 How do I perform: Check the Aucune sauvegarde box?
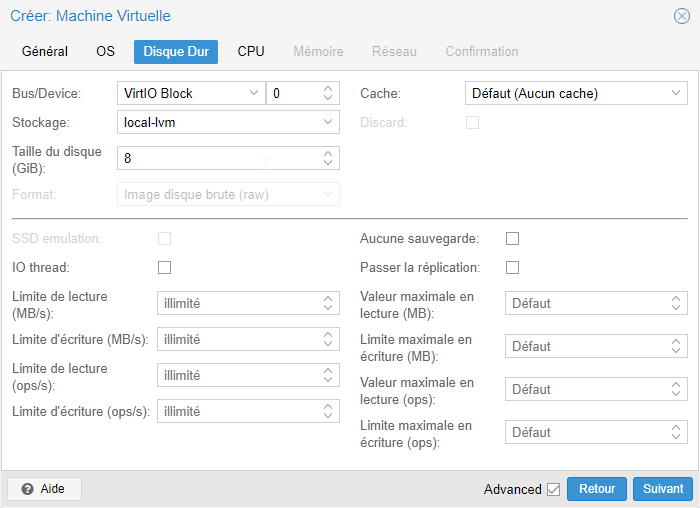[512, 238]
